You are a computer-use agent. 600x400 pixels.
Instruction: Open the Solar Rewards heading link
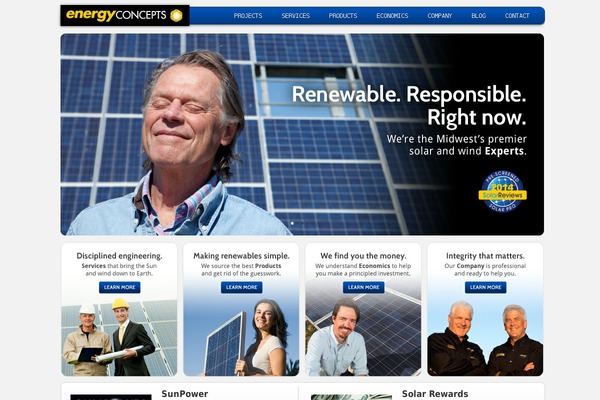[x=435, y=394]
